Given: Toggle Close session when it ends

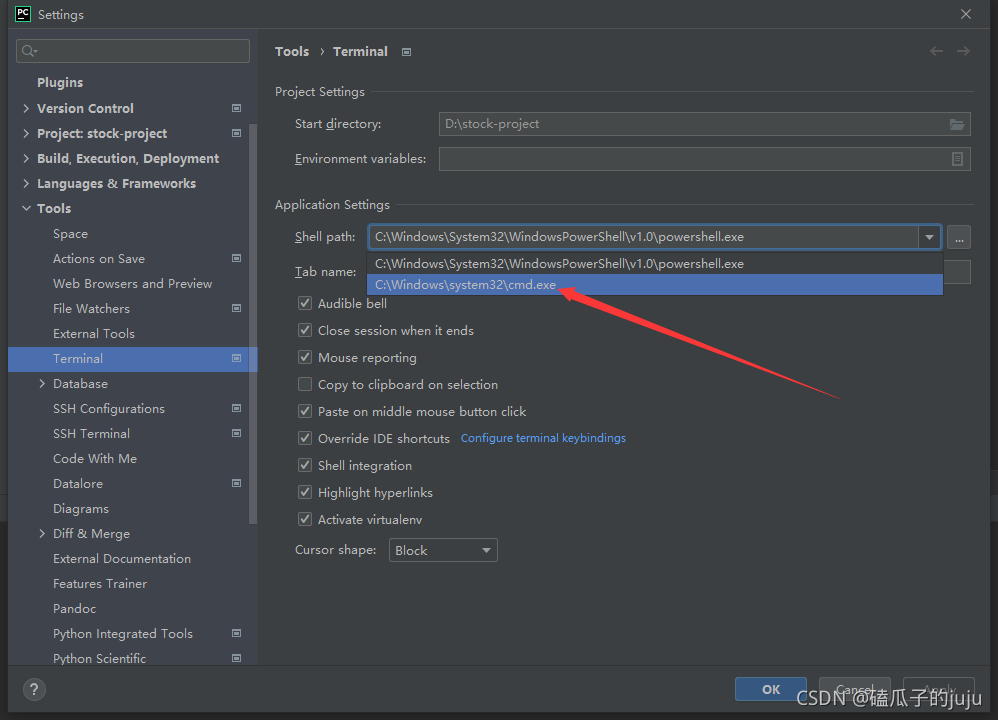Looking at the screenshot, I should [305, 330].
